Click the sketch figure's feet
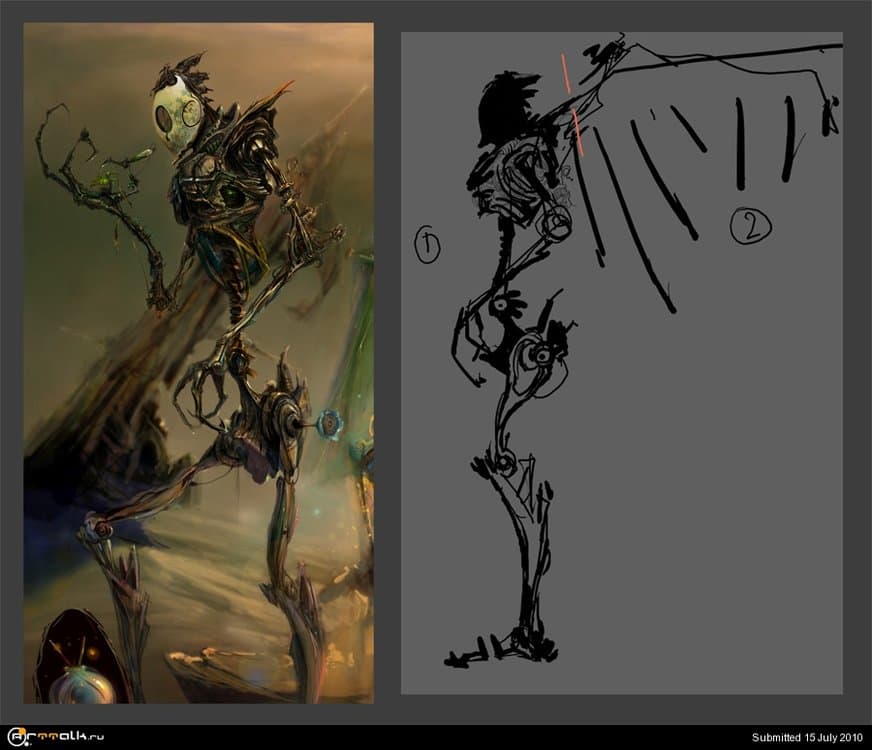Viewport: 872px width, 750px height. coord(500,650)
